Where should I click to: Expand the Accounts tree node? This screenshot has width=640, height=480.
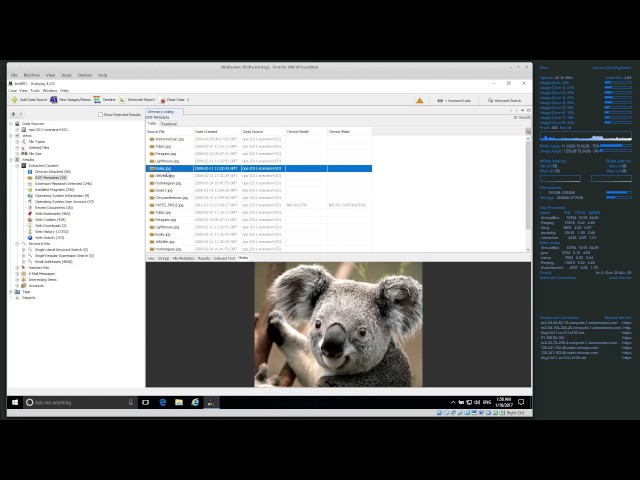(17, 286)
